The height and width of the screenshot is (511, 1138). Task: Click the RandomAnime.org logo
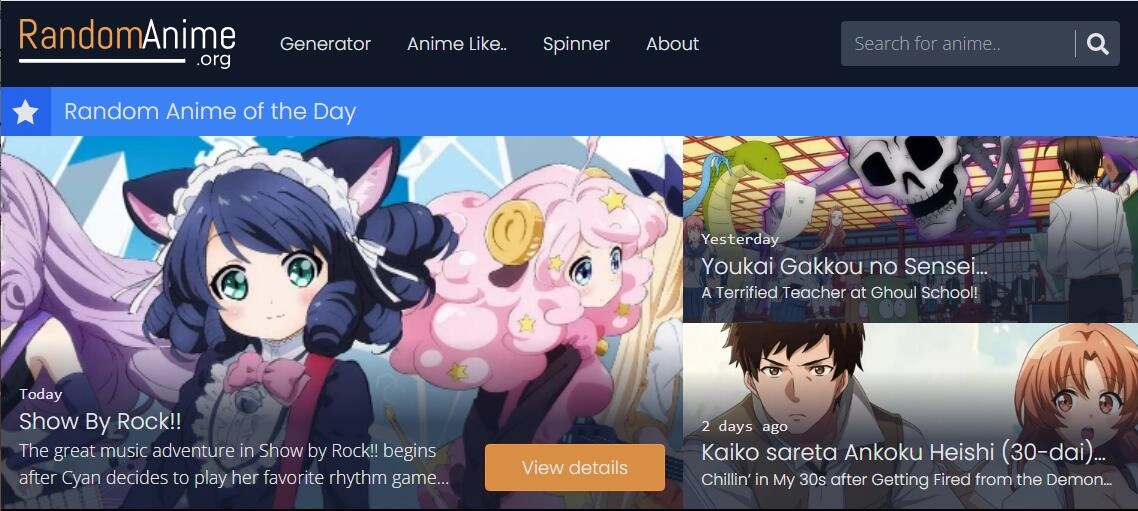click(x=127, y=43)
